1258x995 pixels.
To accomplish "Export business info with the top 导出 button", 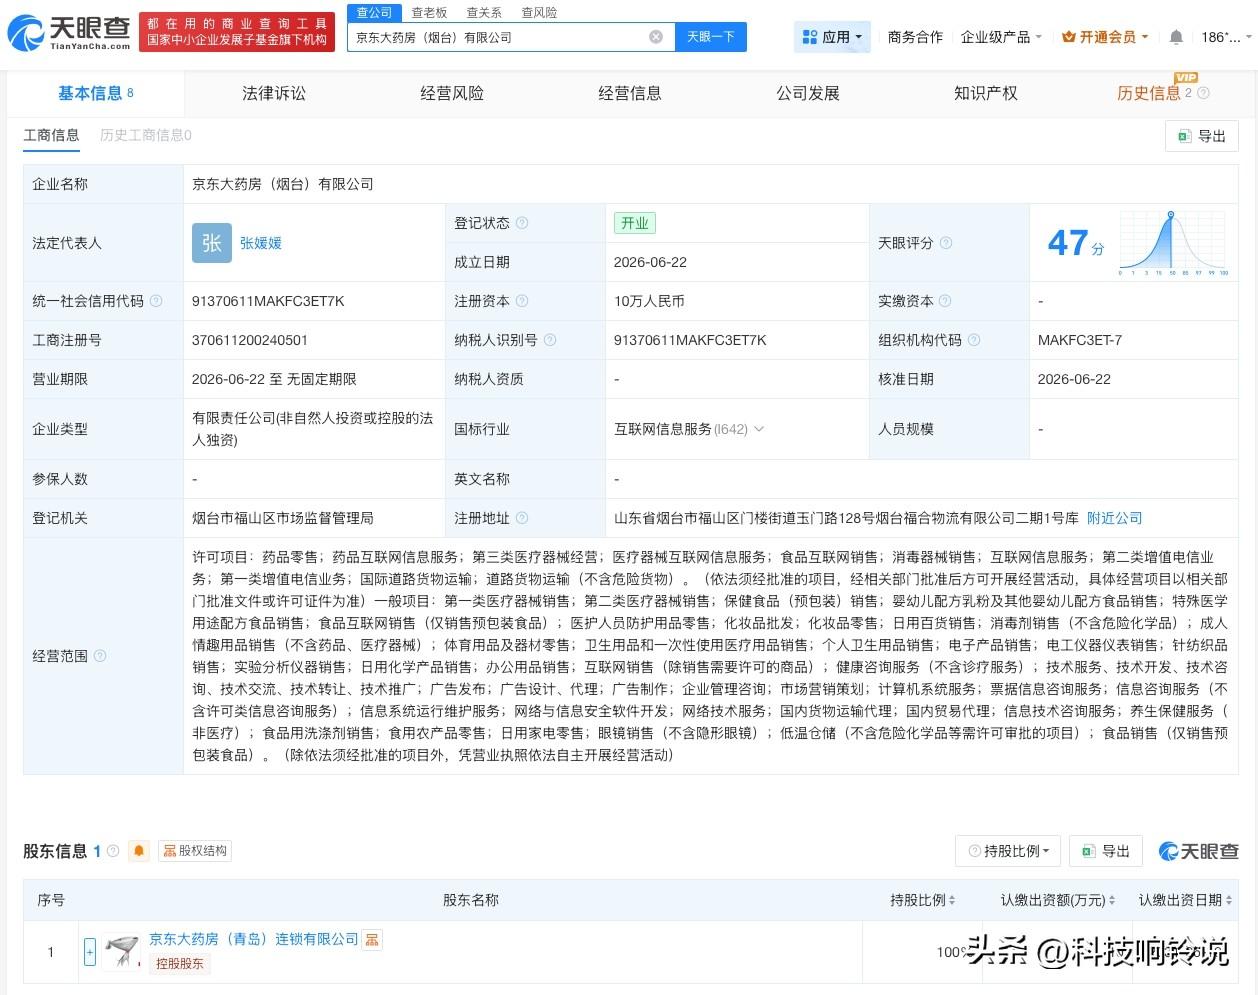I will point(1202,136).
